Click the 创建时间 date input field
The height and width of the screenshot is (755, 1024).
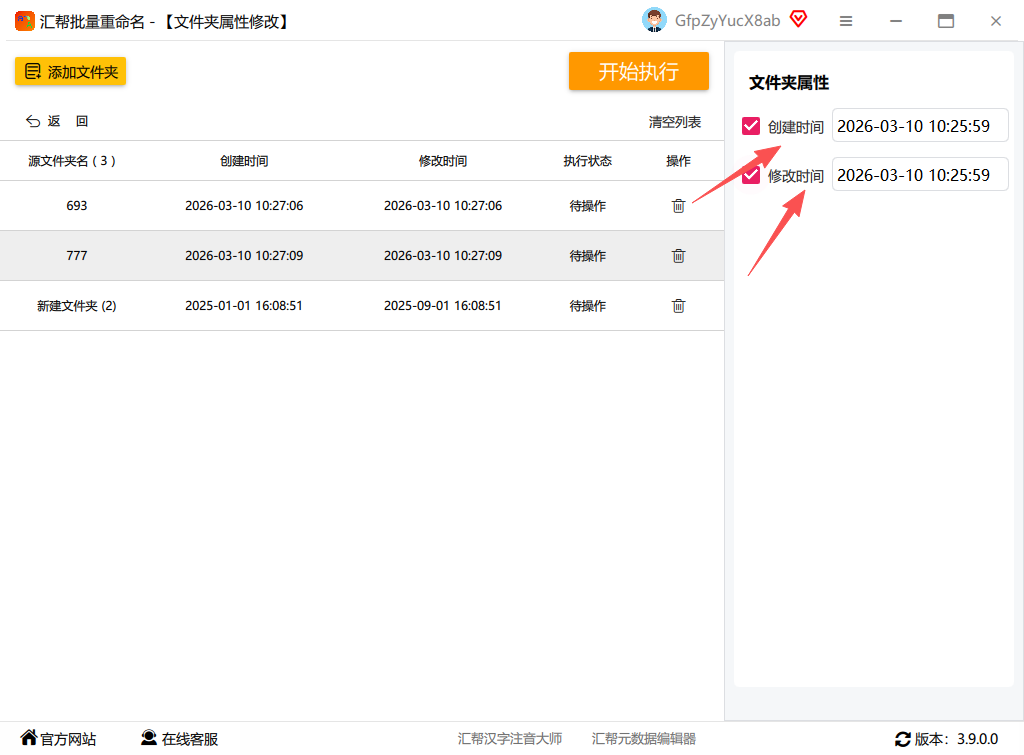[920, 125]
